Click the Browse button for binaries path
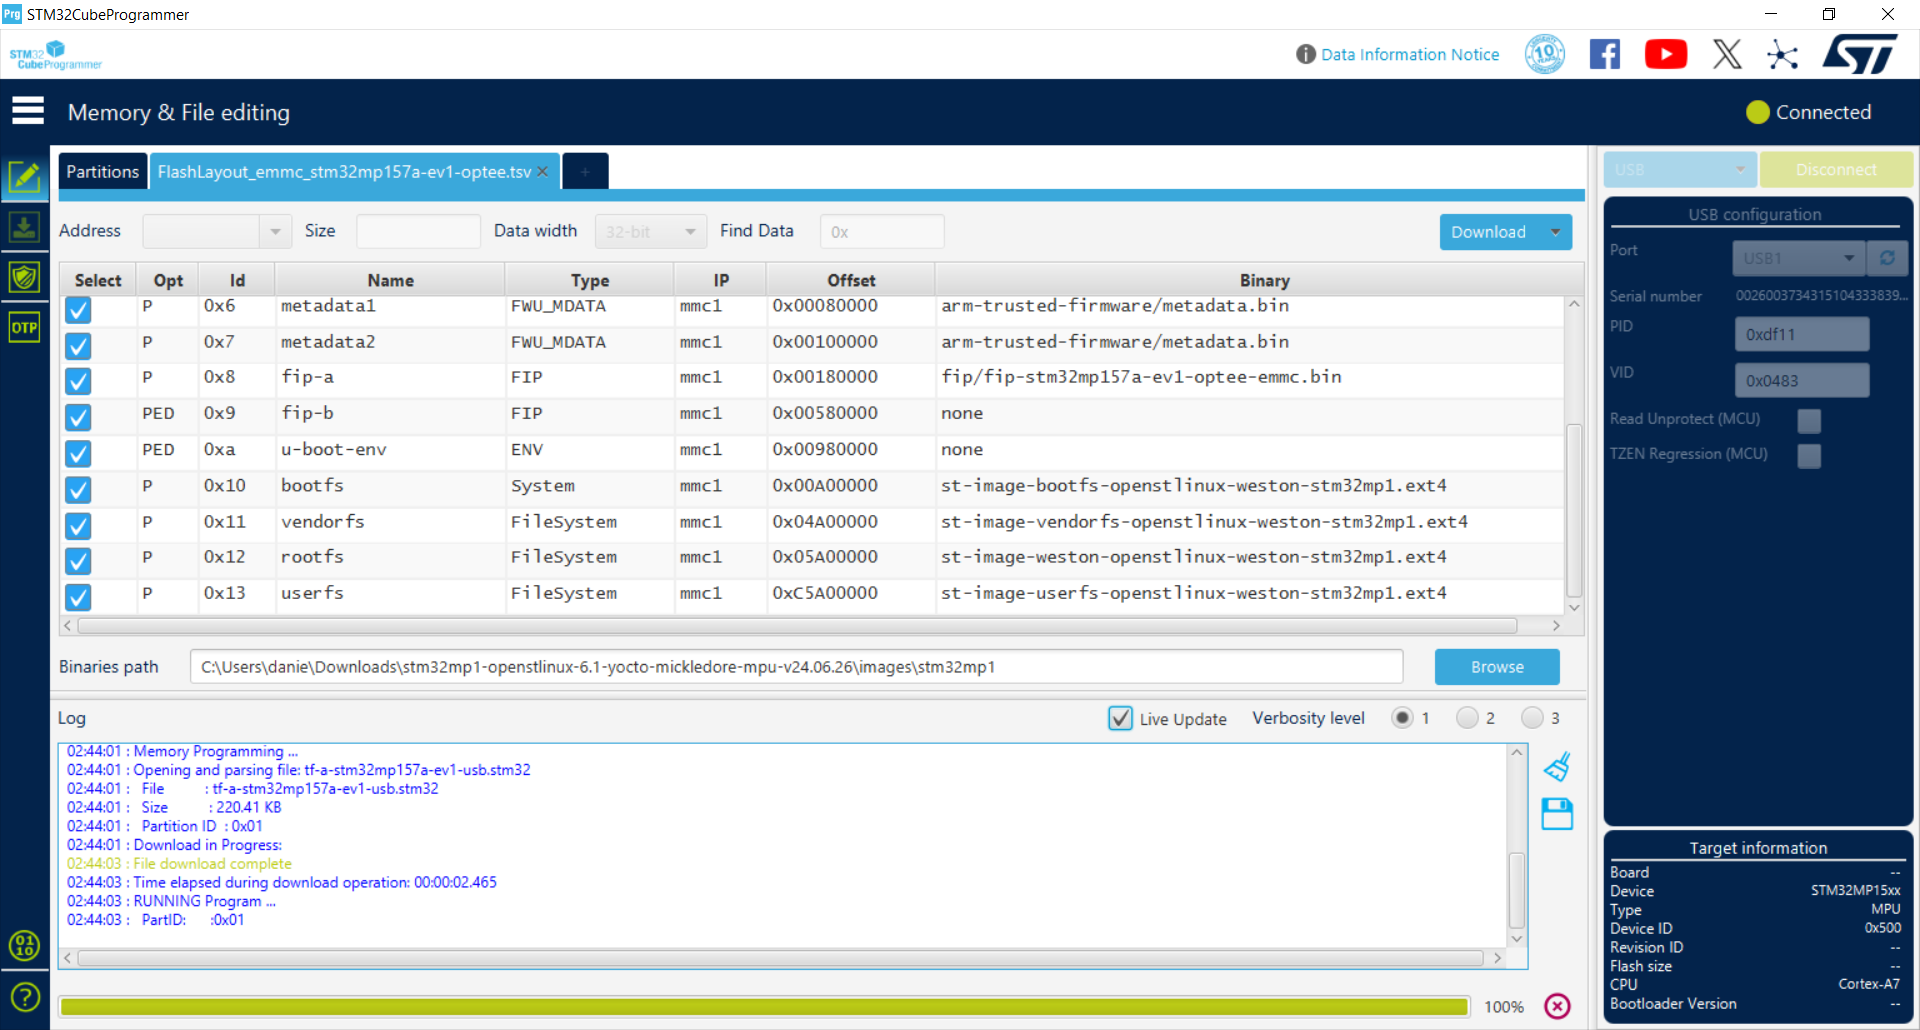The height and width of the screenshot is (1030, 1920). point(1496,667)
